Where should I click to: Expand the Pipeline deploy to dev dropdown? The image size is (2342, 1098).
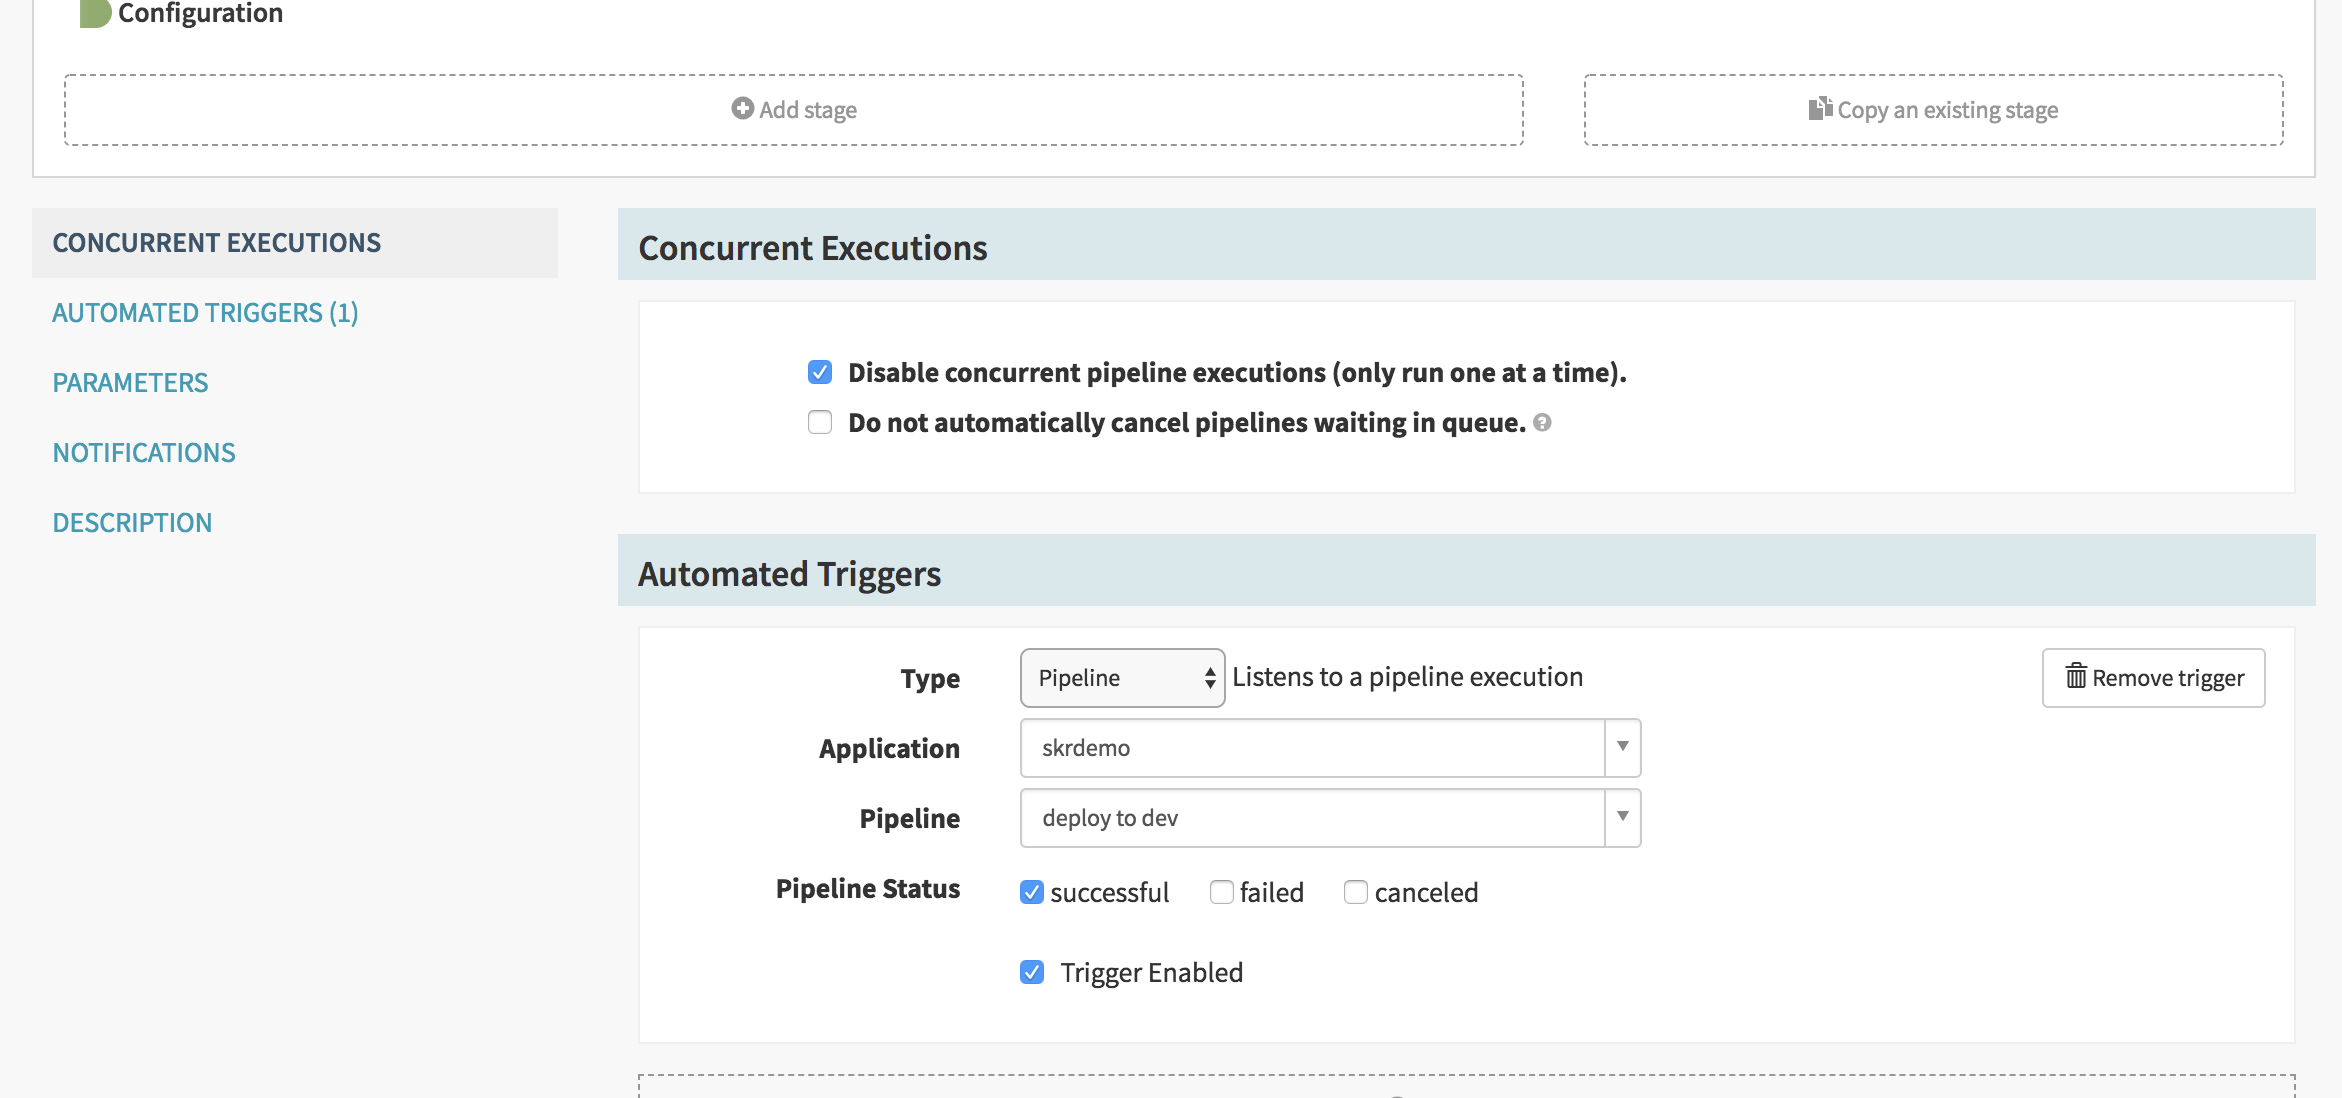tap(1622, 817)
